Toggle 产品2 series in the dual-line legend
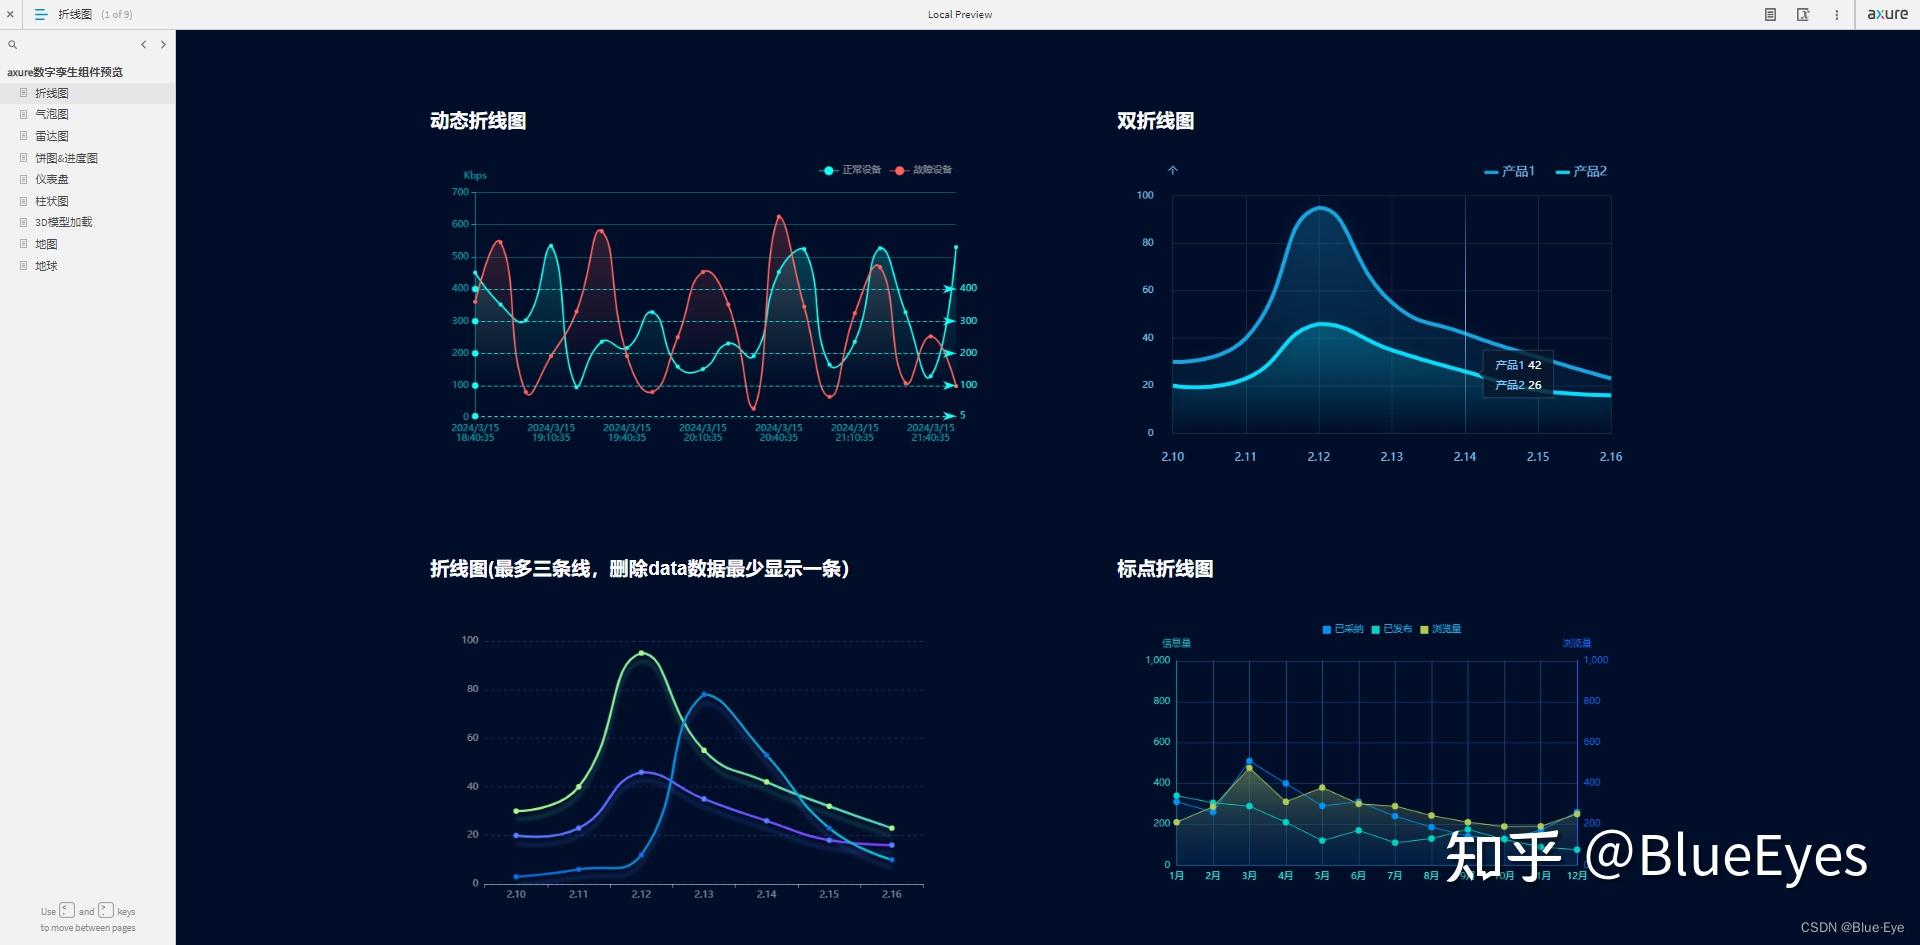Viewport: 1920px width, 945px height. click(1581, 172)
